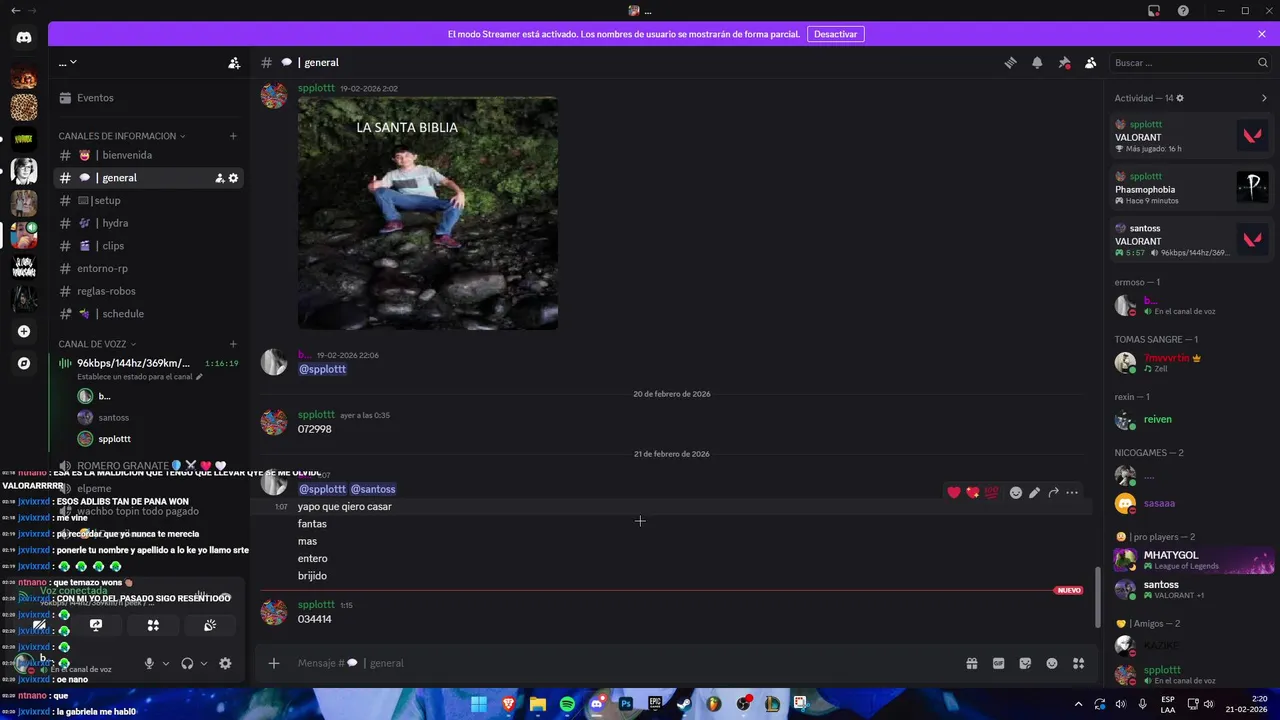Open Steam from the taskbar
Viewport: 1280px width, 720px height.
pos(684,704)
